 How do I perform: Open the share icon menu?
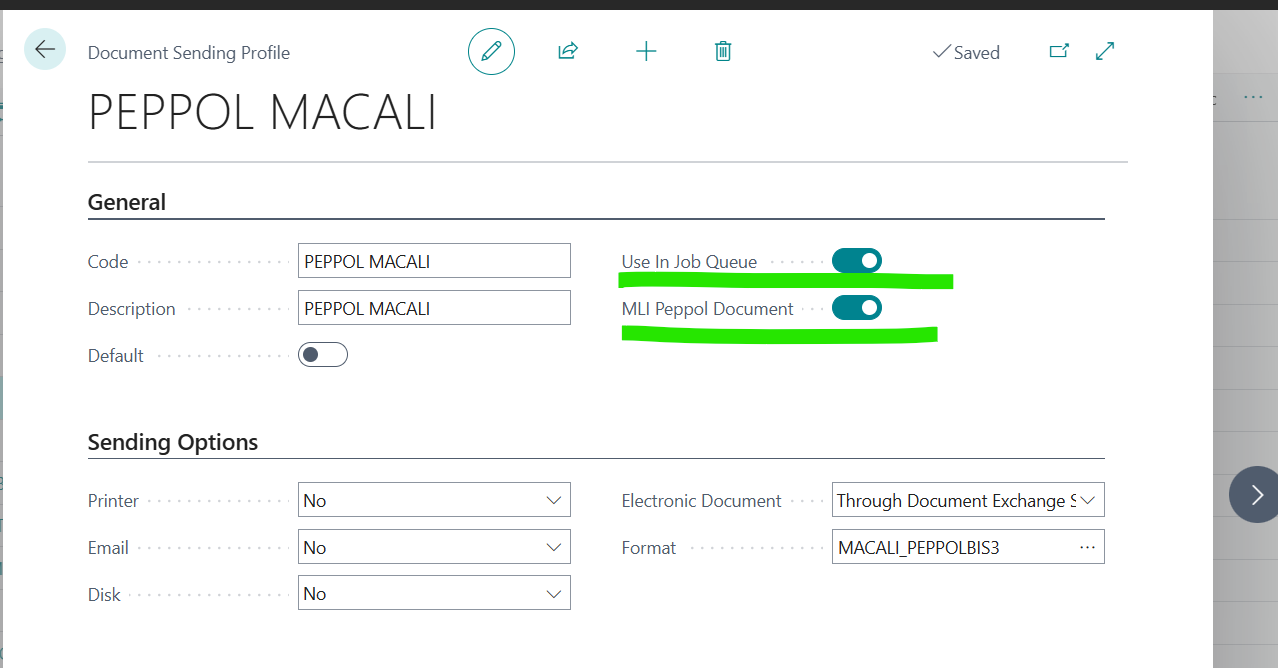point(568,51)
